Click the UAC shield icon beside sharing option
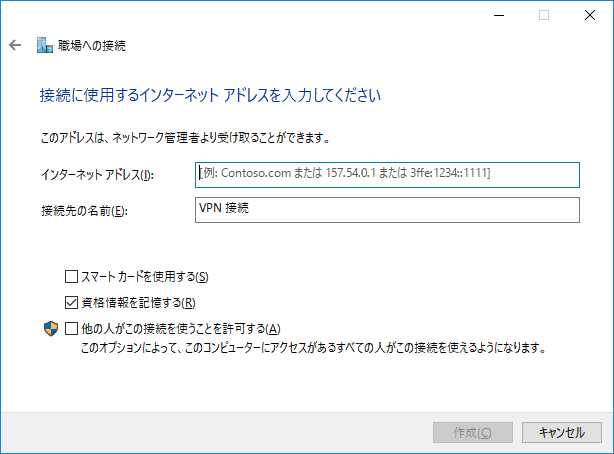614x454 pixels. click(51, 329)
